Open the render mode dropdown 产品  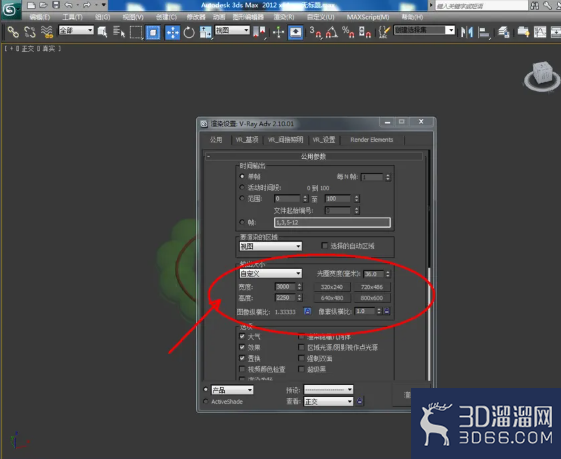click(x=232, y=390)
